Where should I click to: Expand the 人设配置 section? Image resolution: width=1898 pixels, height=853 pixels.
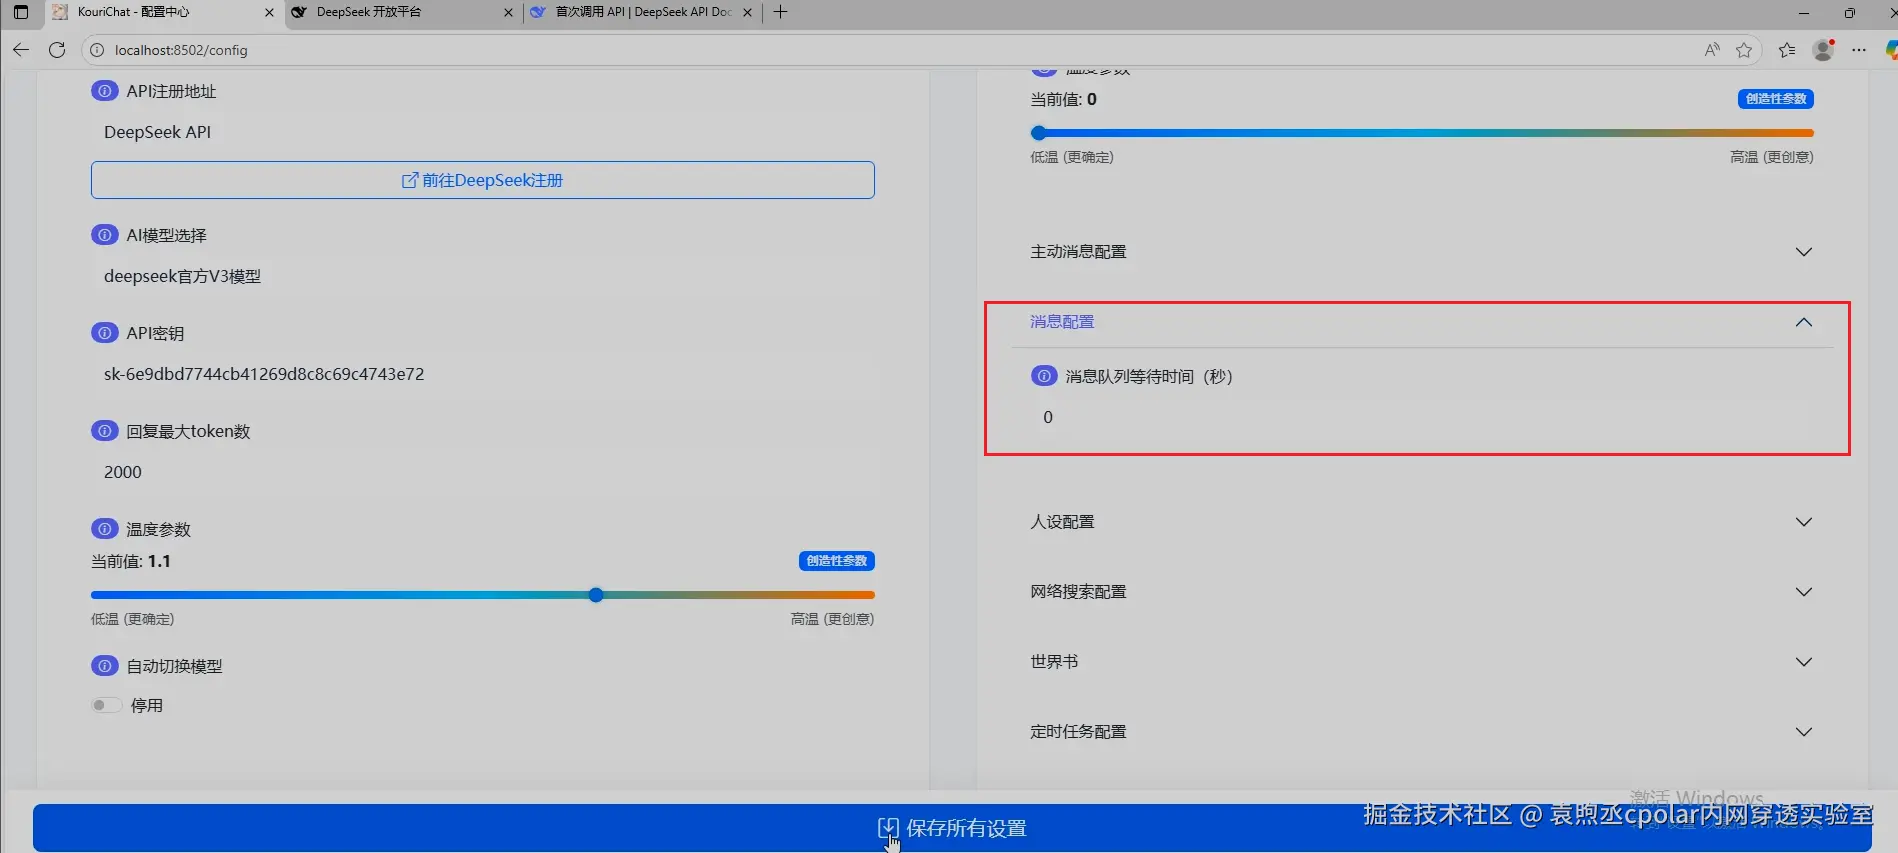[x=1422, y=522]
